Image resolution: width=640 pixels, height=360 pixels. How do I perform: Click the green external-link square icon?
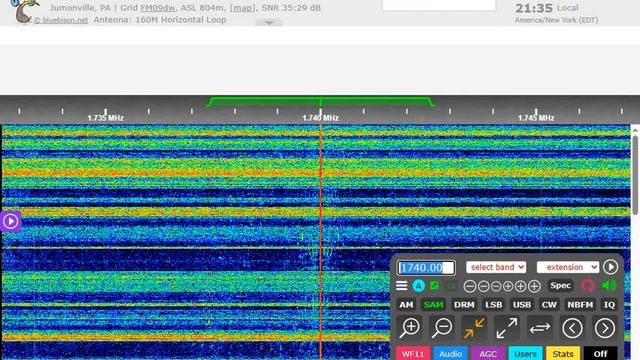pos(434,286)
